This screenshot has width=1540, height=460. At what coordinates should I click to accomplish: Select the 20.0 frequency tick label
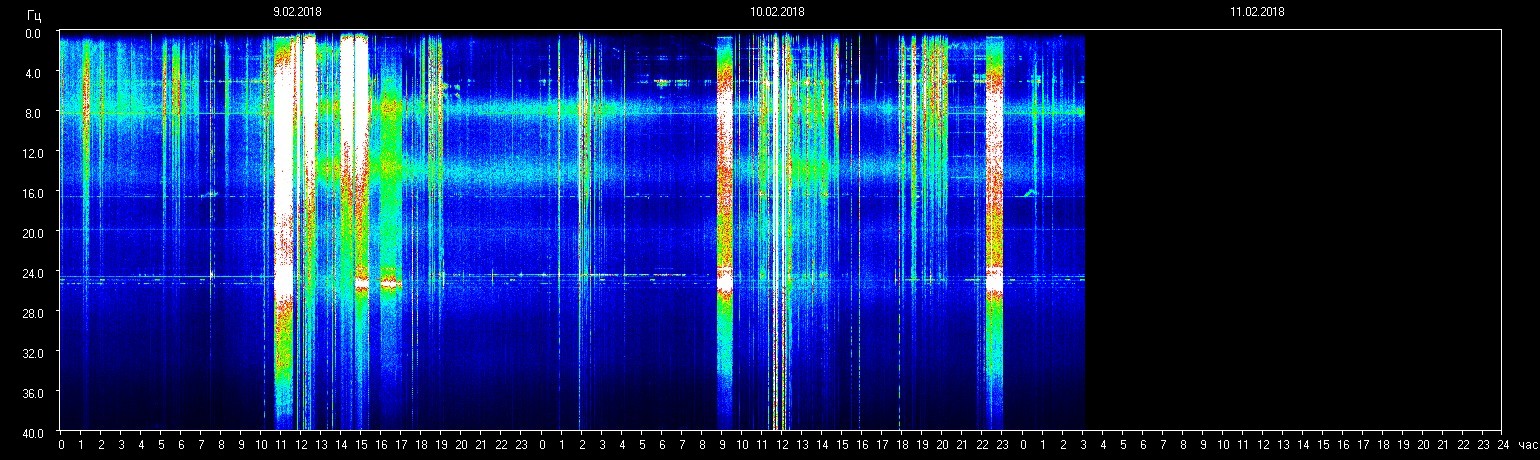(32, 232)
